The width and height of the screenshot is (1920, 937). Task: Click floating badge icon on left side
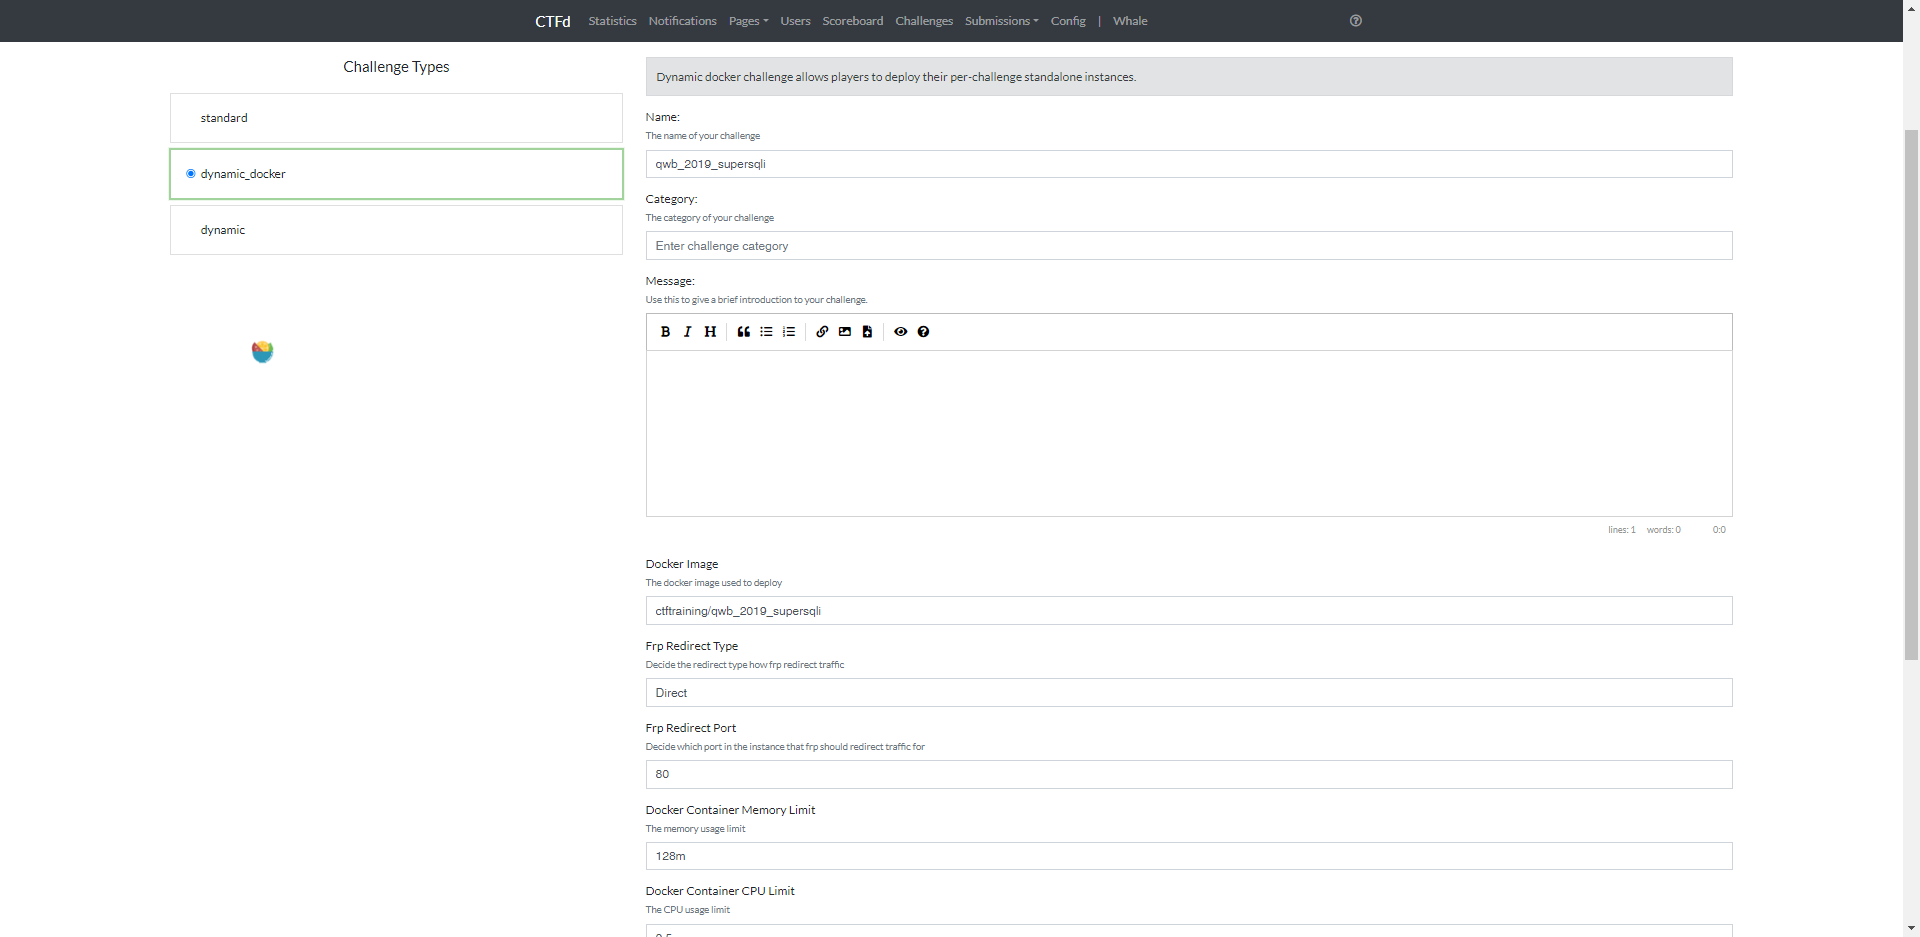point(263,351)
